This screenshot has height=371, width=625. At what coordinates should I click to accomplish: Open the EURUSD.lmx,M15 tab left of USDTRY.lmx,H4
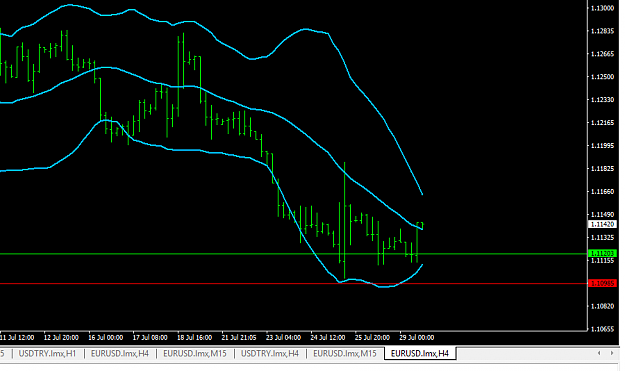pyautogui.click(x=195, y=353)
